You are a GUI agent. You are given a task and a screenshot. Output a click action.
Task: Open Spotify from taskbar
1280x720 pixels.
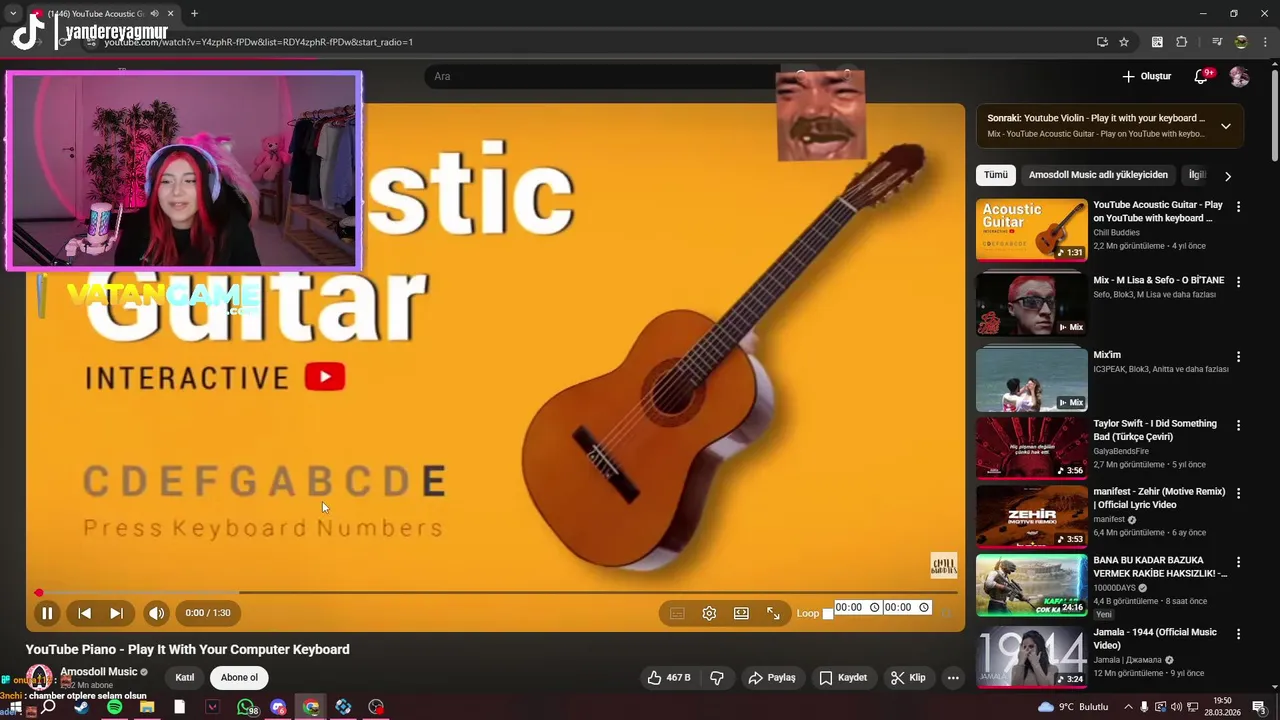click(x=114, y=707)
